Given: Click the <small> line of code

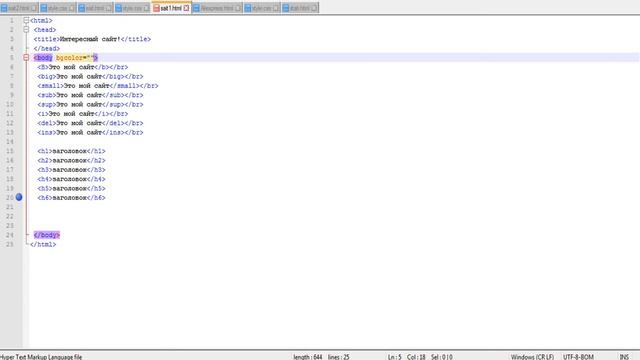Looking at the screenshot, I should point(98,86).
